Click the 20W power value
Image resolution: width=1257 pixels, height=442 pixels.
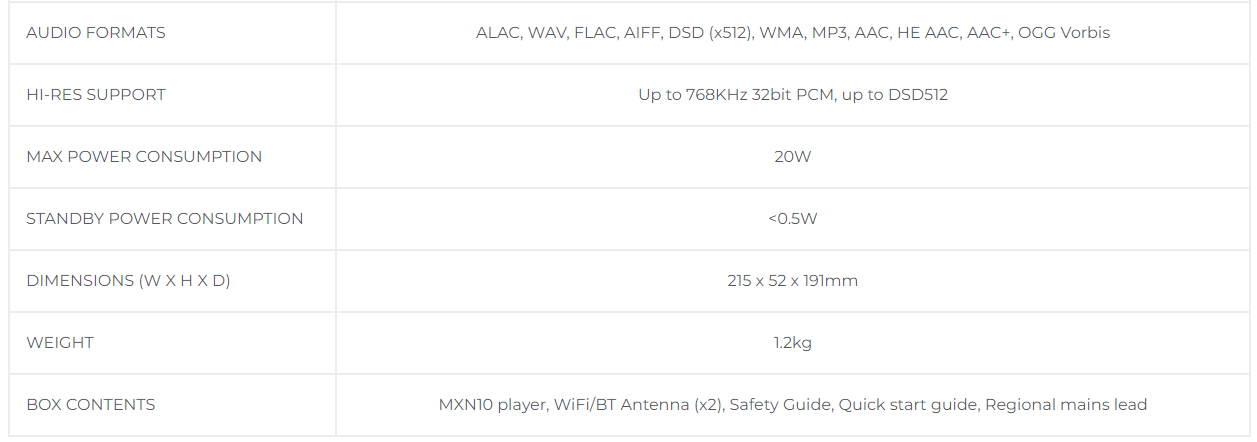793,157
